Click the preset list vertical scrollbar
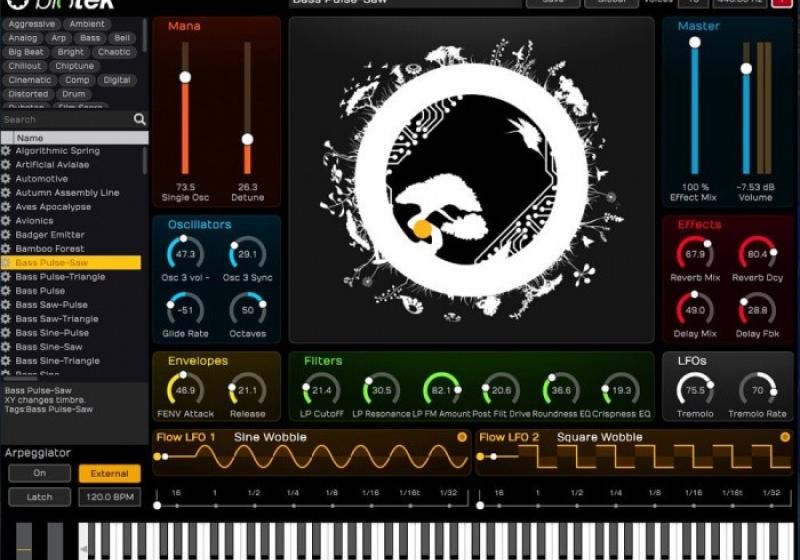The width and height of the screenshot is (800, 560). click(145, 161)
